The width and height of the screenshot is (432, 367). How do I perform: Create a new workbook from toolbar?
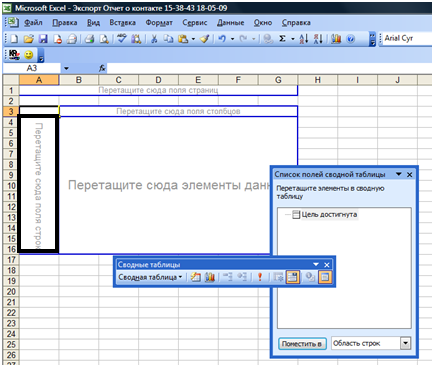coord(14,39)
